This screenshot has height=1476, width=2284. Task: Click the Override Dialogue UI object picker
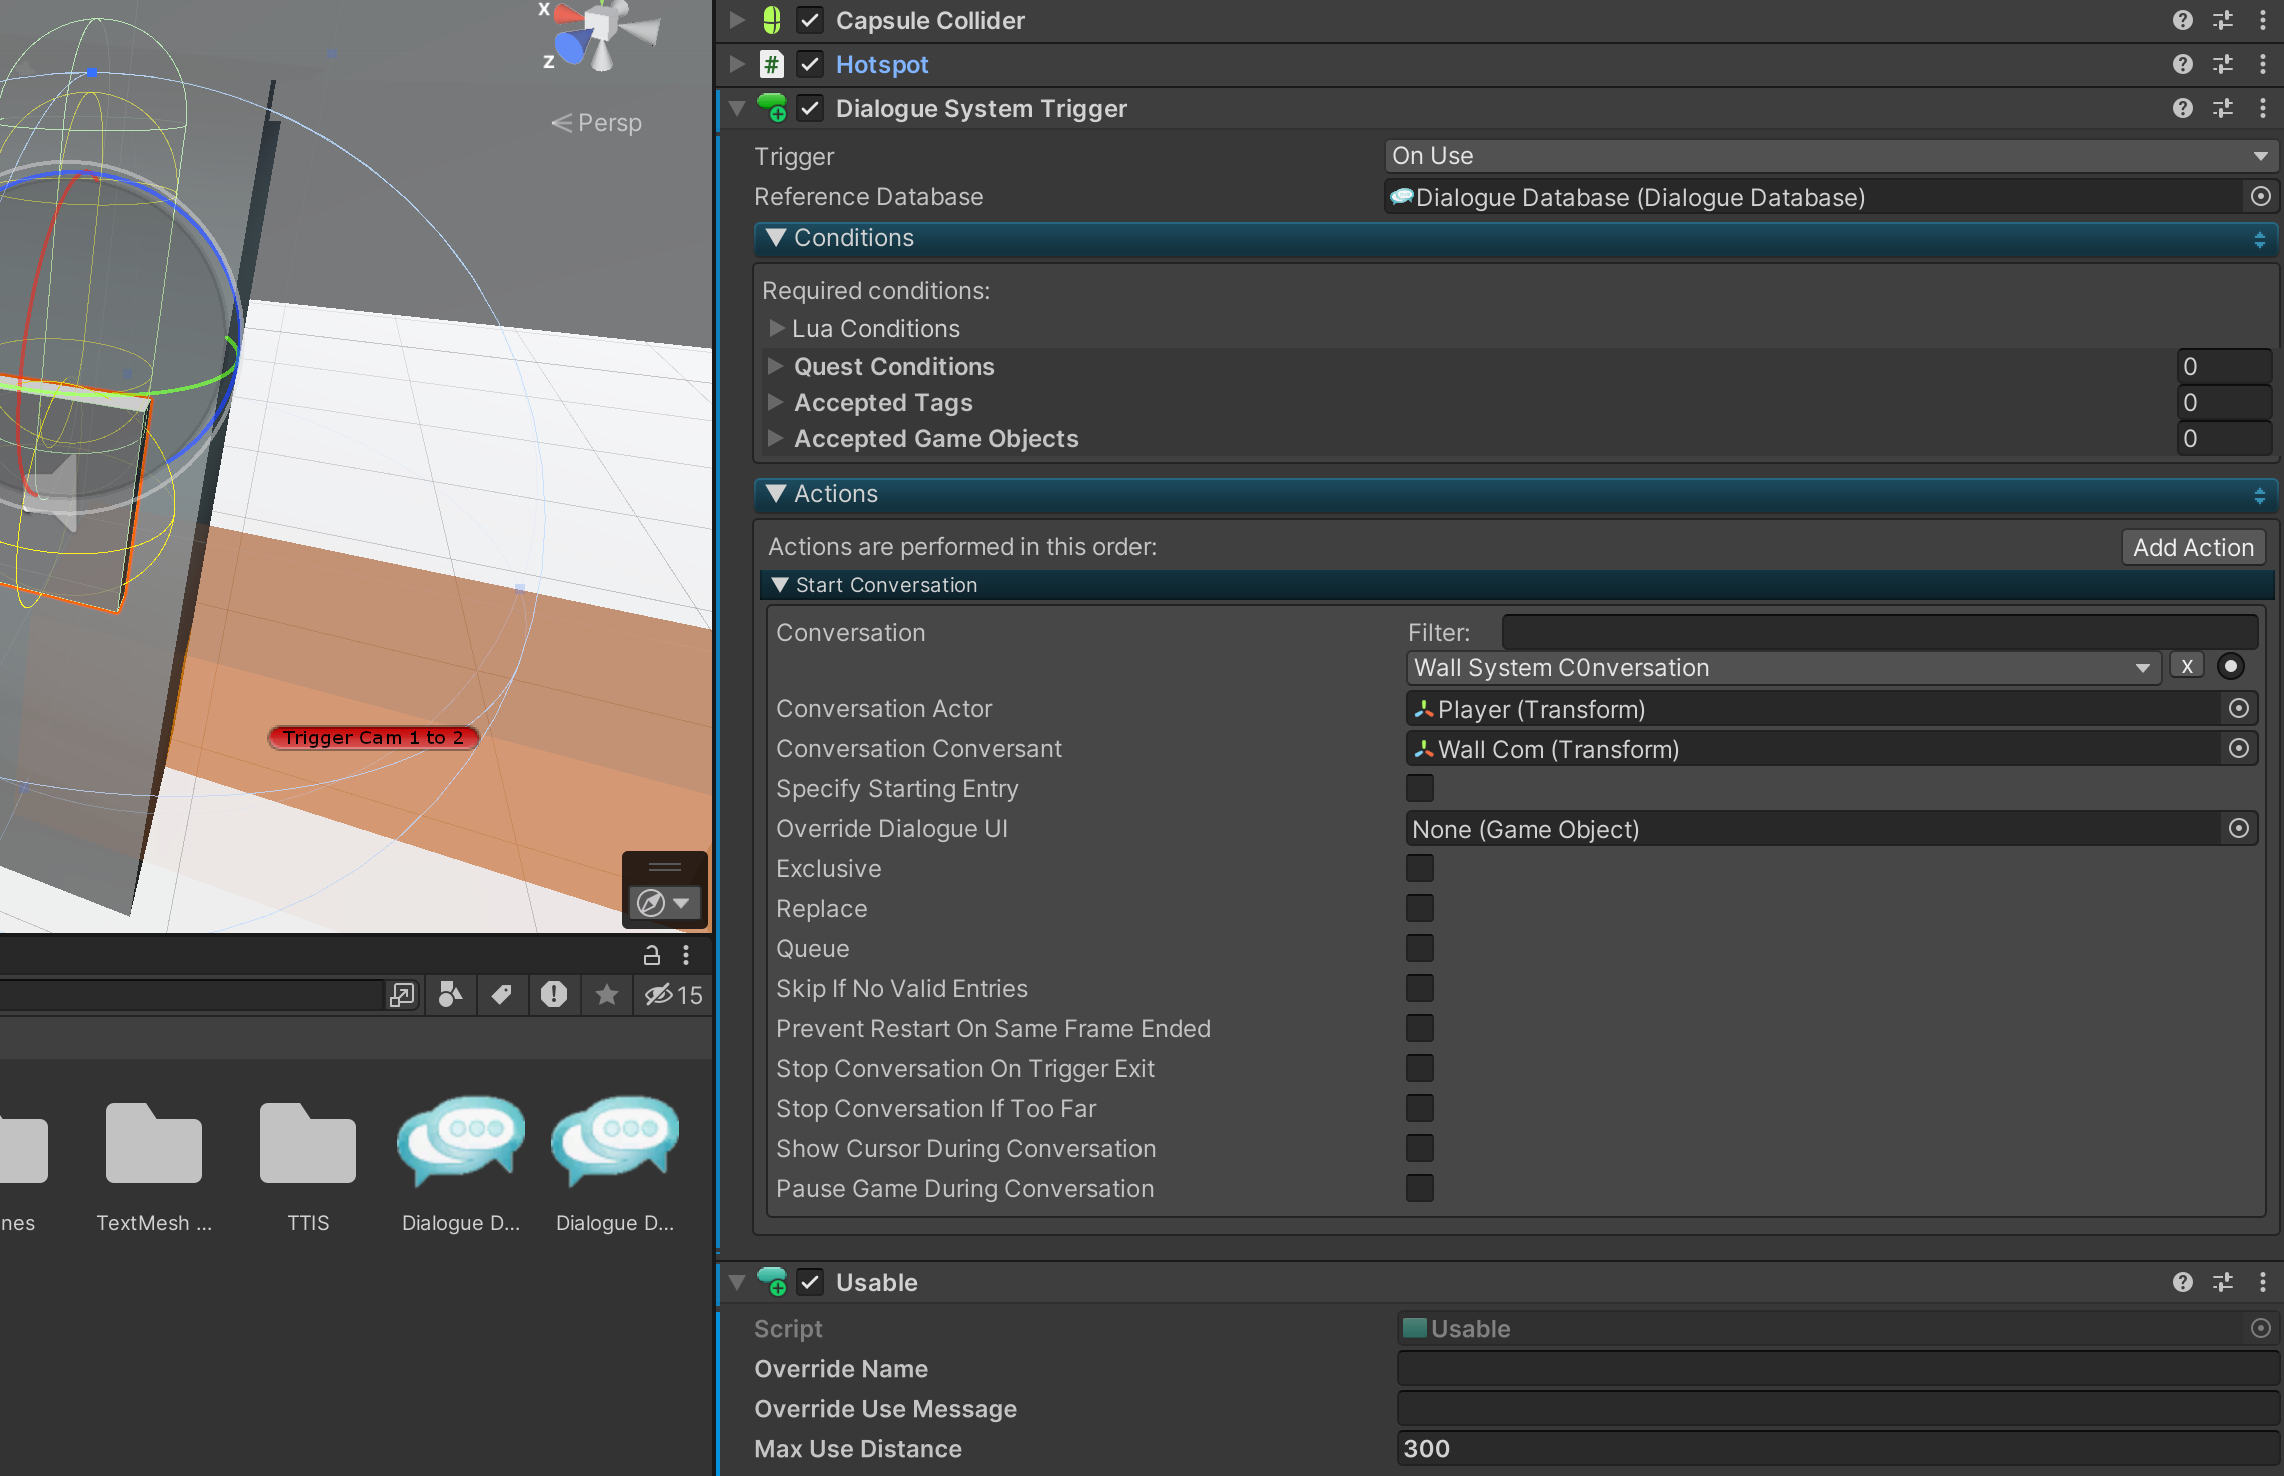click(x=2239, y=828)
